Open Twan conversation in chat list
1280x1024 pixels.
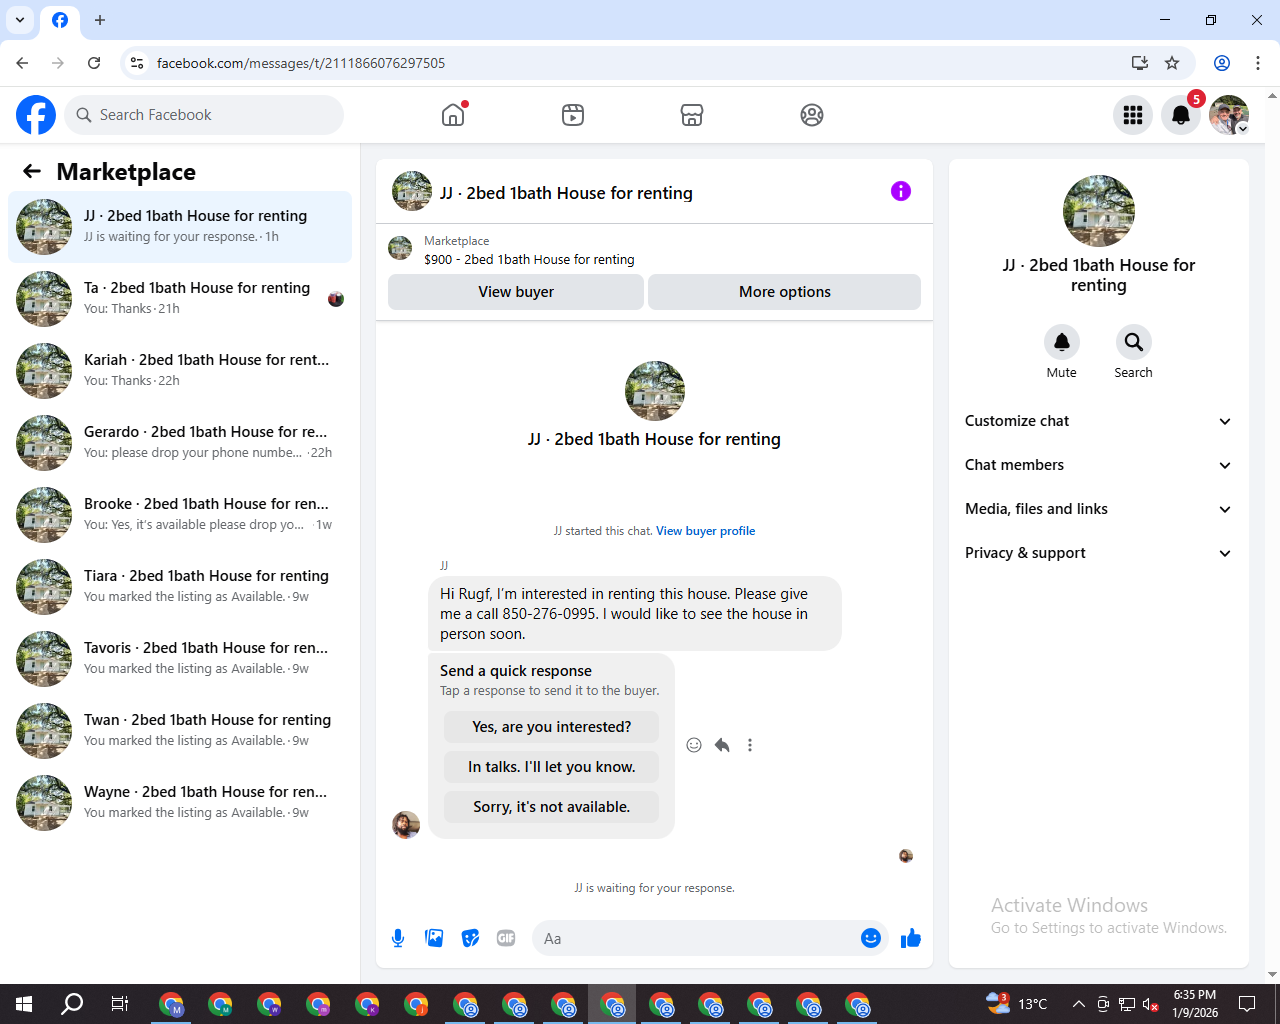click(x=180, y=731)
